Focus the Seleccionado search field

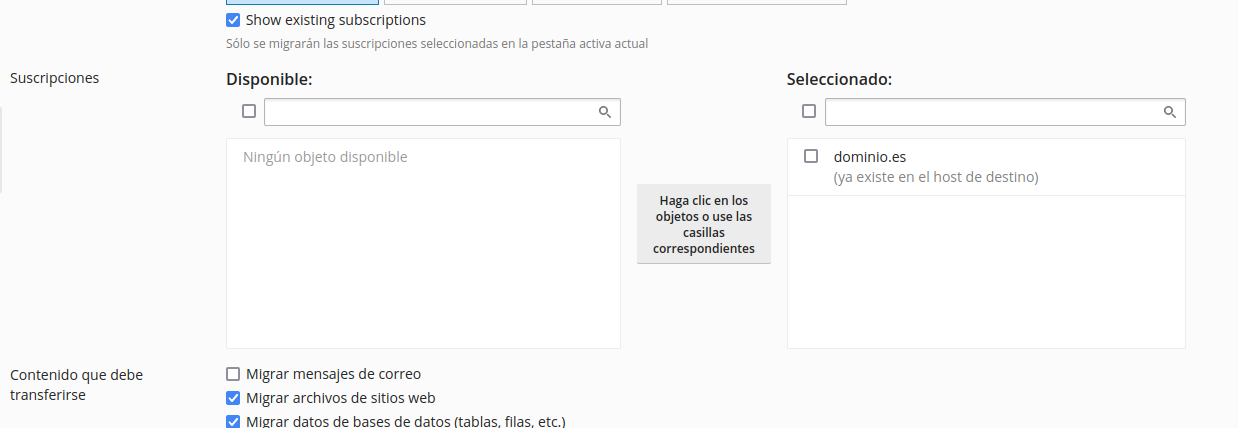1005,112
